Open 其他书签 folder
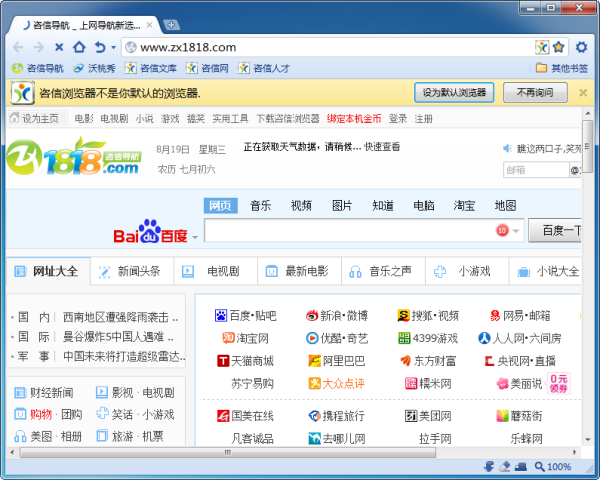Viewport: 600px width, 480px height. click(562, 69)
